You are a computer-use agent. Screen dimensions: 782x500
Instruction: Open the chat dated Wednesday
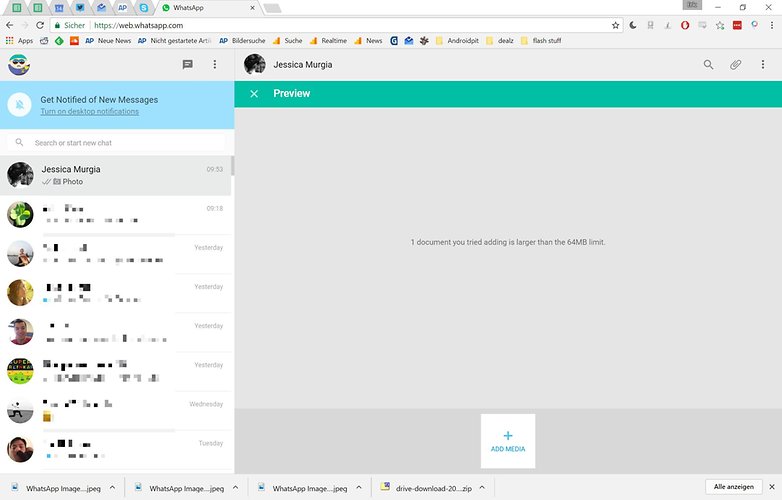116,410
